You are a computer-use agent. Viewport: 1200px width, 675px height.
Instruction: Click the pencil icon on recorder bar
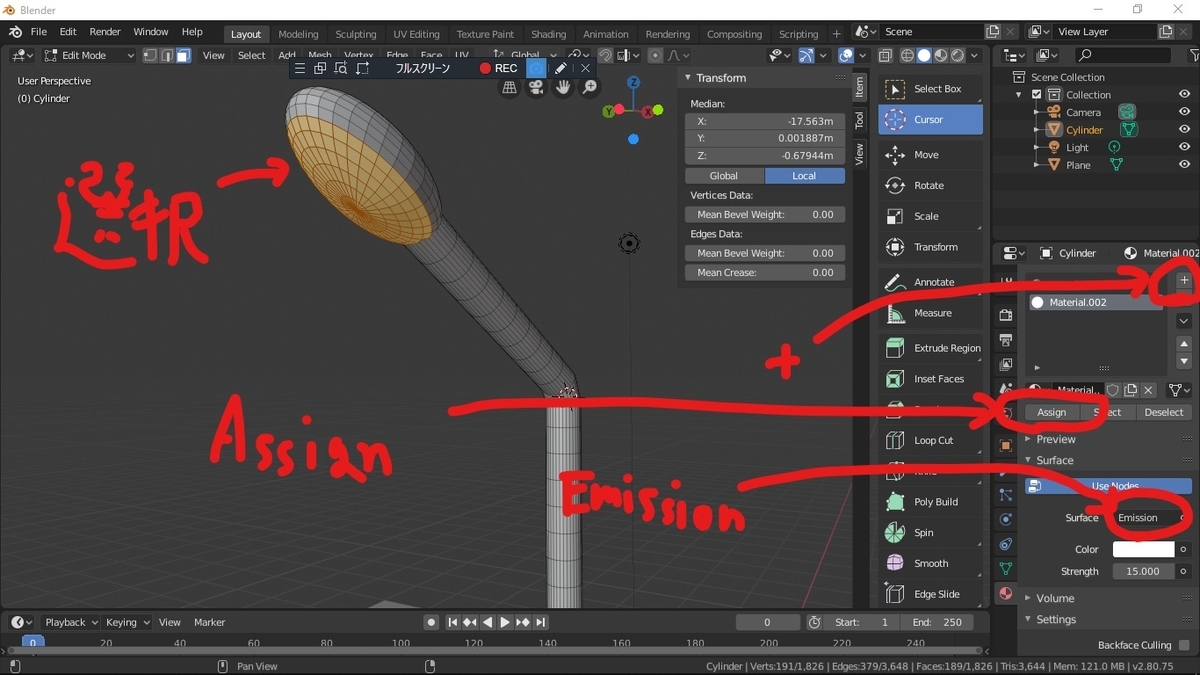pyautogui.click(x=561, y=68)
